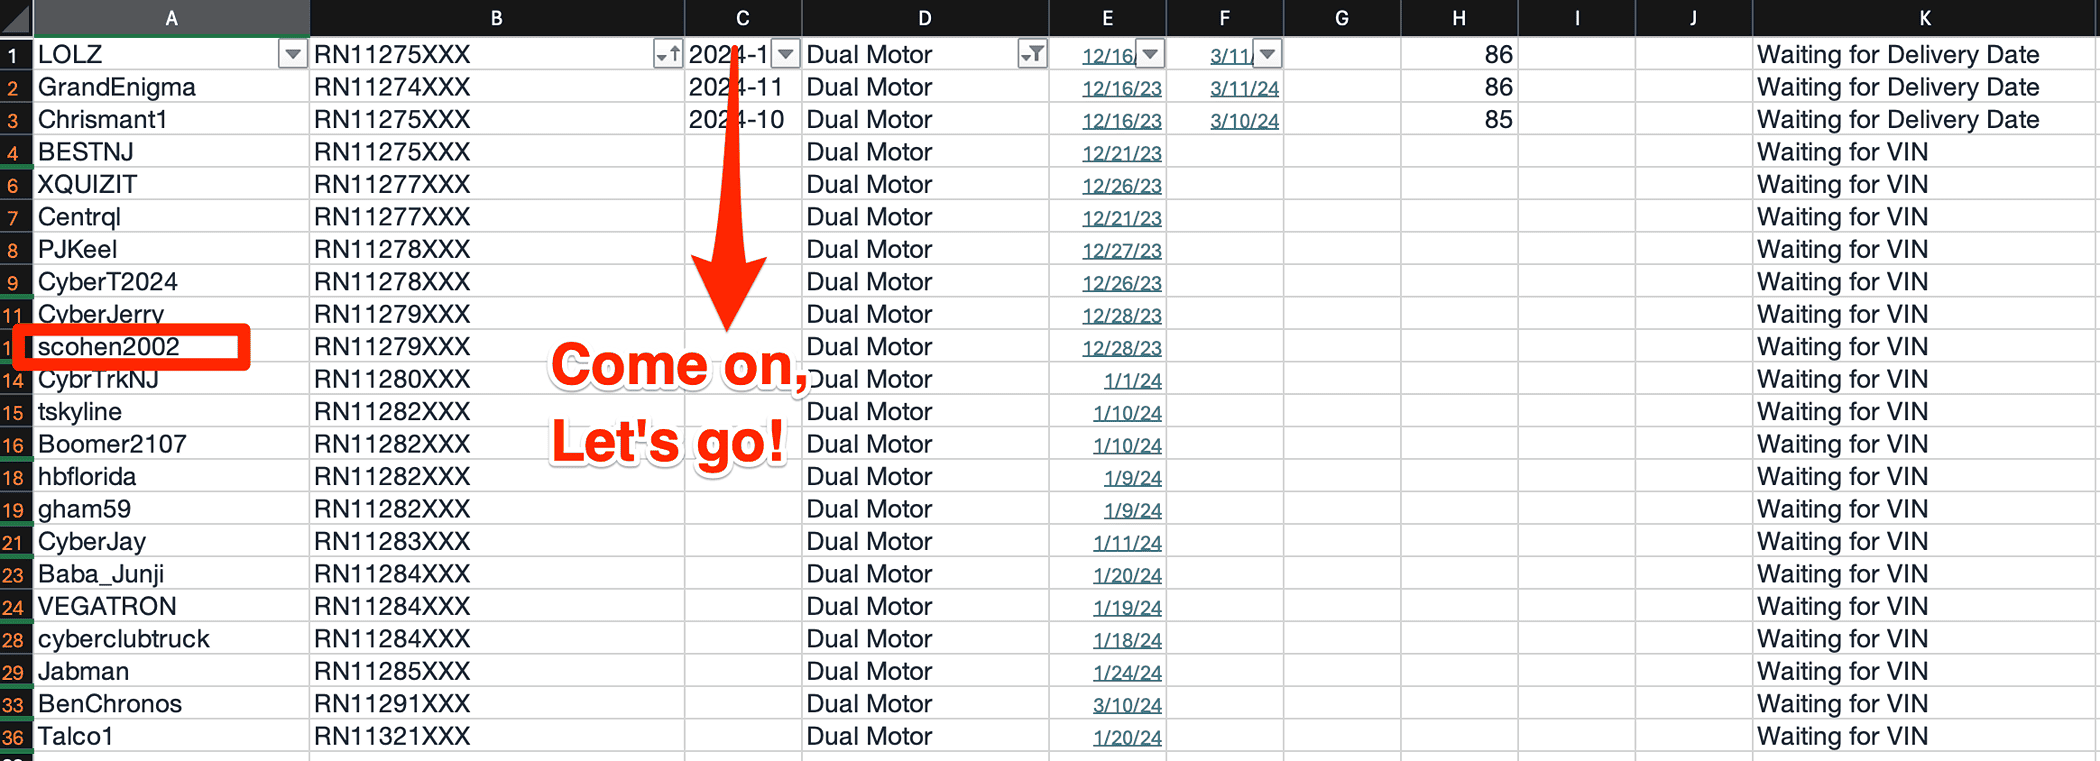Click the VEGATRON username cell
The height and width of the screenshot is (761, 2100).
[171, 606]
